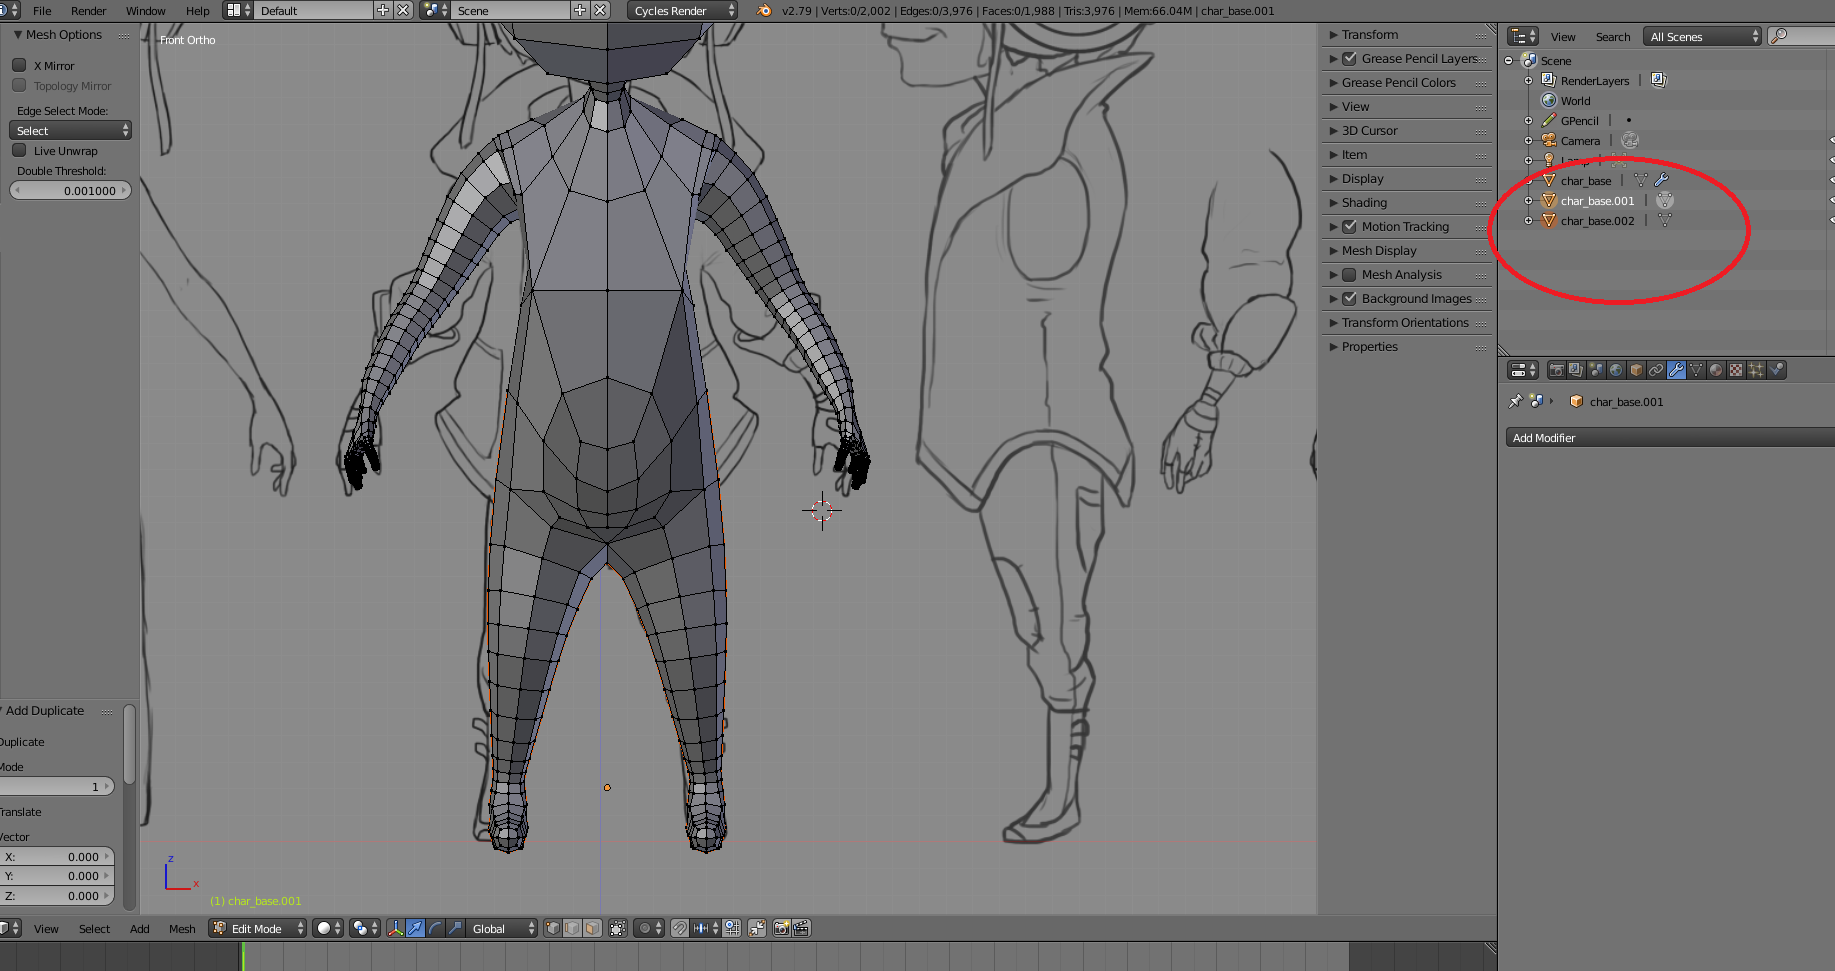Screen dimensions: 1835x971
Task: Open the Render properties camera tab
Action: [x=1556, y=370]
